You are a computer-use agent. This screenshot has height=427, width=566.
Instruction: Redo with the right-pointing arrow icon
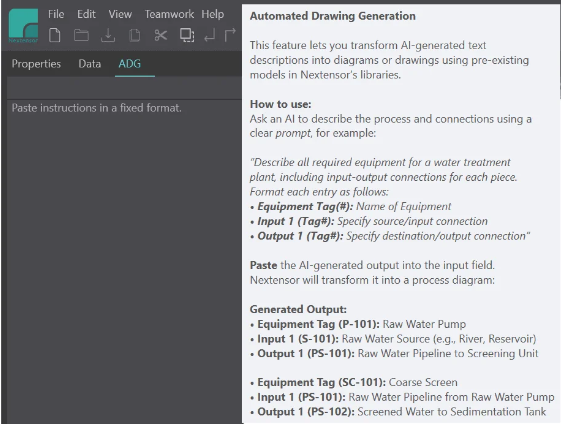pos(230,35)
